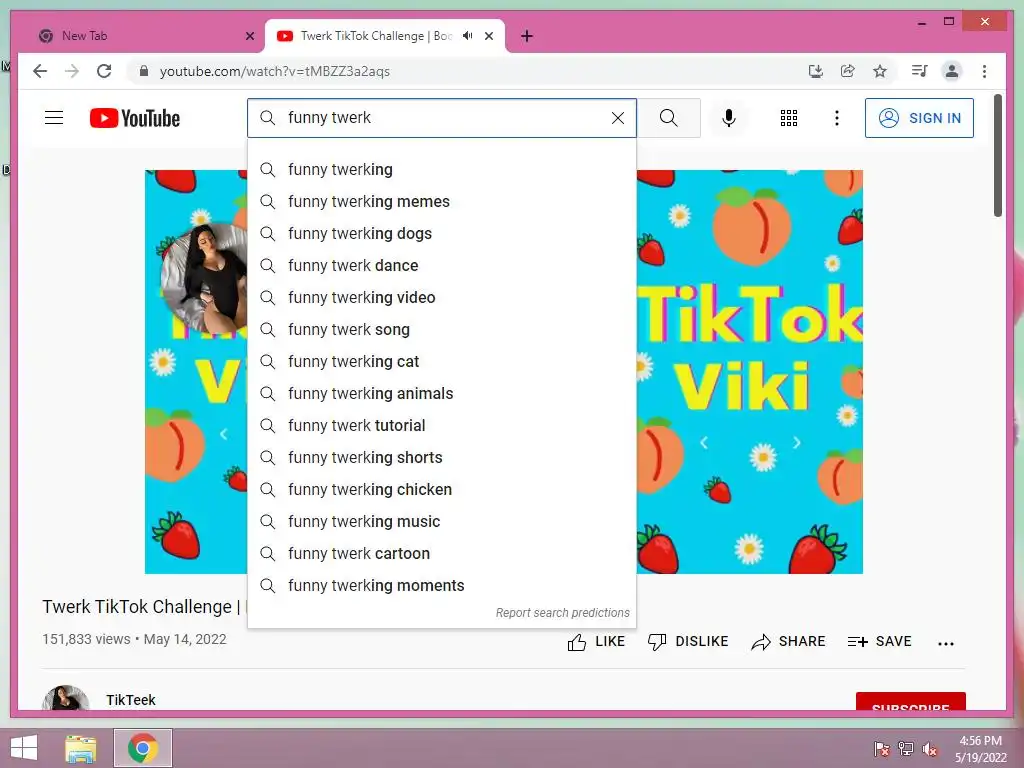
Task: Go to the YouTube home logo
Action: pyautogui.click(x=135, y=118)
